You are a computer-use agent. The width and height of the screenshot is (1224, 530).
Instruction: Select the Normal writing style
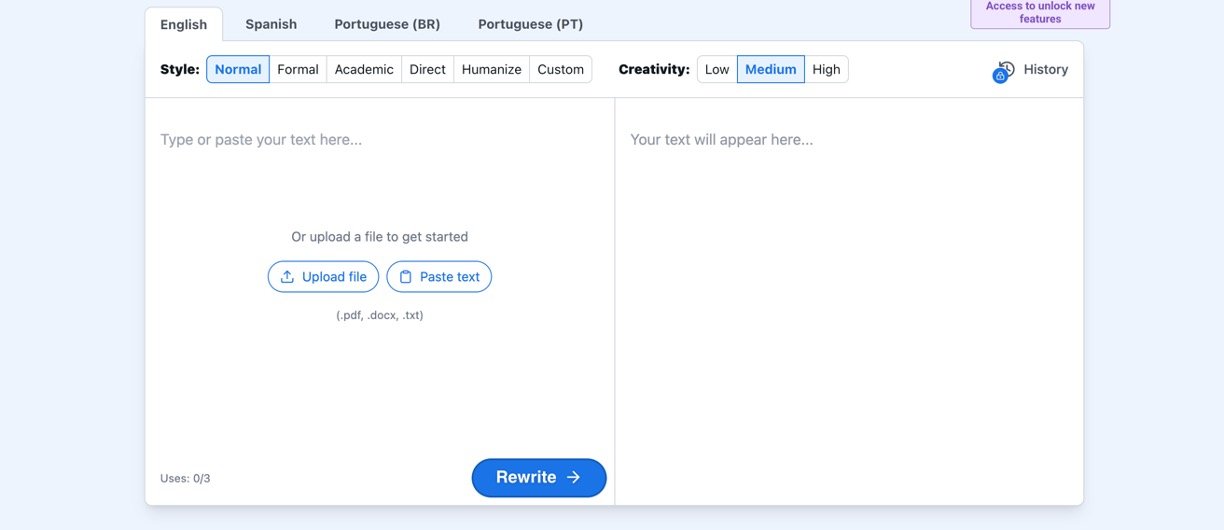(238, 69)
